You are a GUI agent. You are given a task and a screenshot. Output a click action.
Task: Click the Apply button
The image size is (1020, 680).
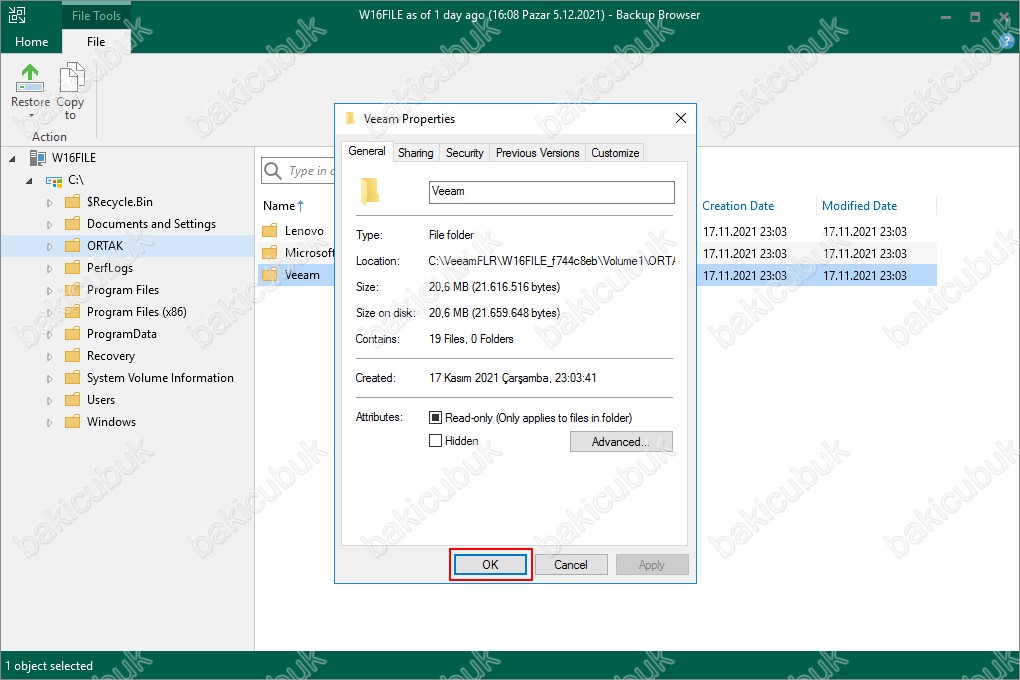[651, 564]
